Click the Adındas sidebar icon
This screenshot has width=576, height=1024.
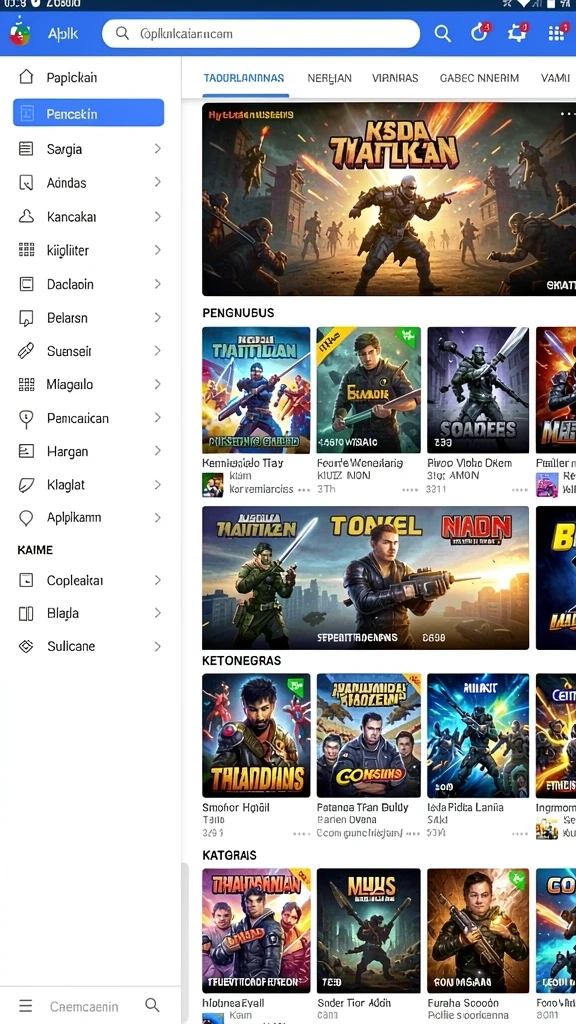pos(26,183)
